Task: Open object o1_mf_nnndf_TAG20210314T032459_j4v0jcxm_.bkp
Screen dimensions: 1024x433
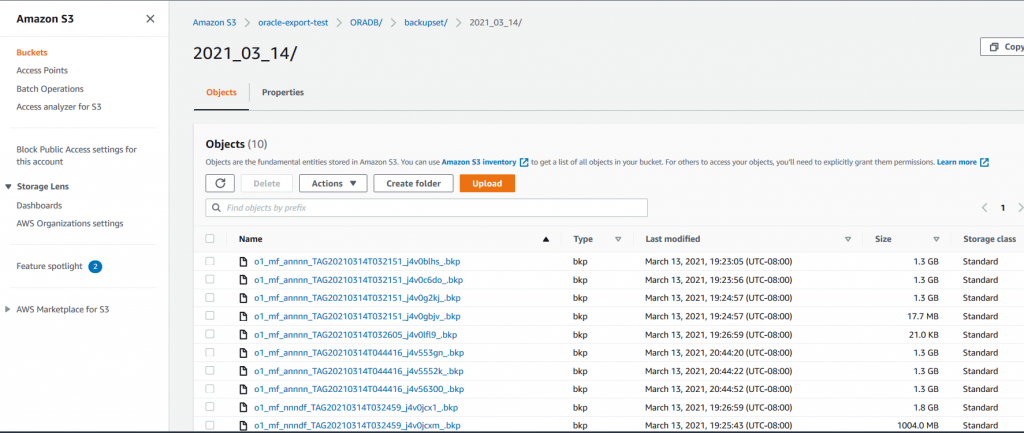Action: [357, 426]
